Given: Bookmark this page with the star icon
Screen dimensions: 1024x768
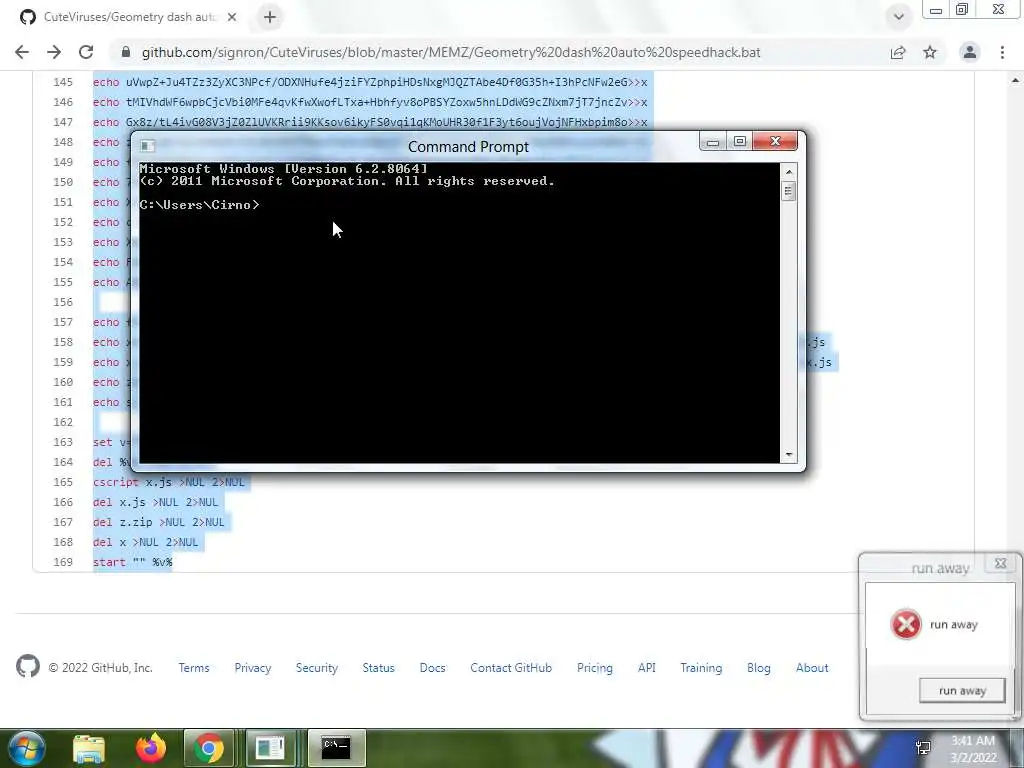Looking at the screenshot, I should point(930,52).
